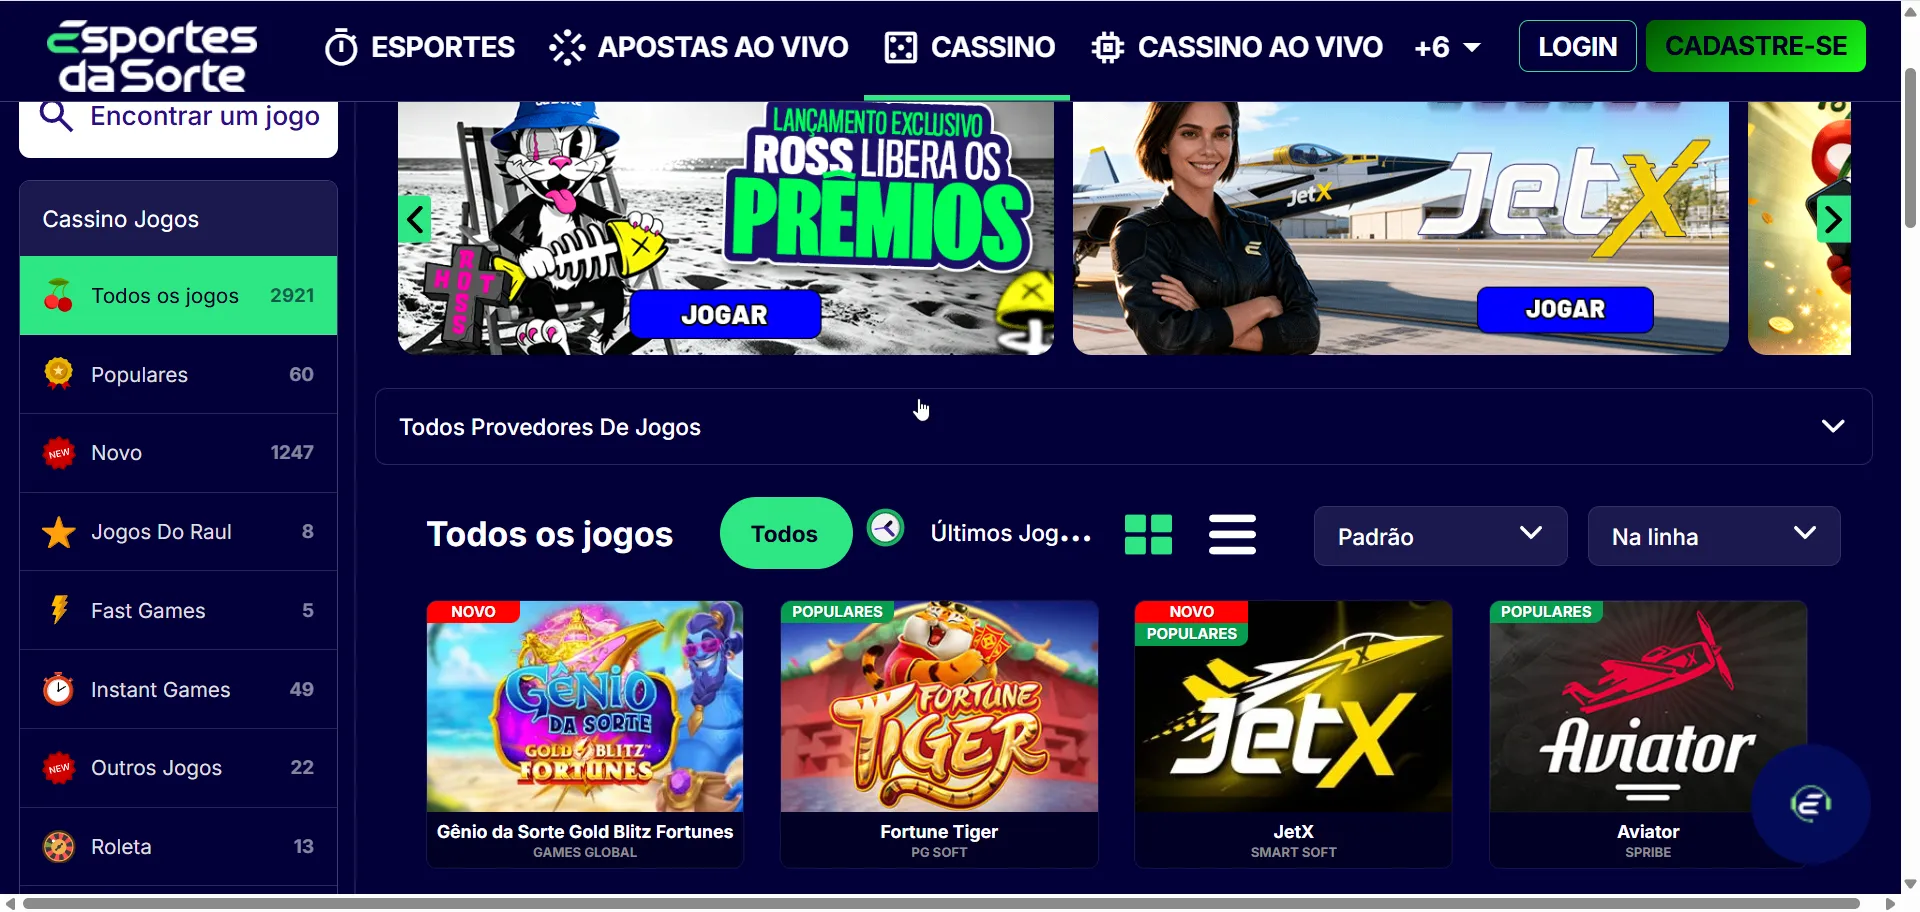The image size is (1920, 912).
Task: Click the horizontal scrollbar at bottom
Action: pyautogui.click(x=940, y=903)
